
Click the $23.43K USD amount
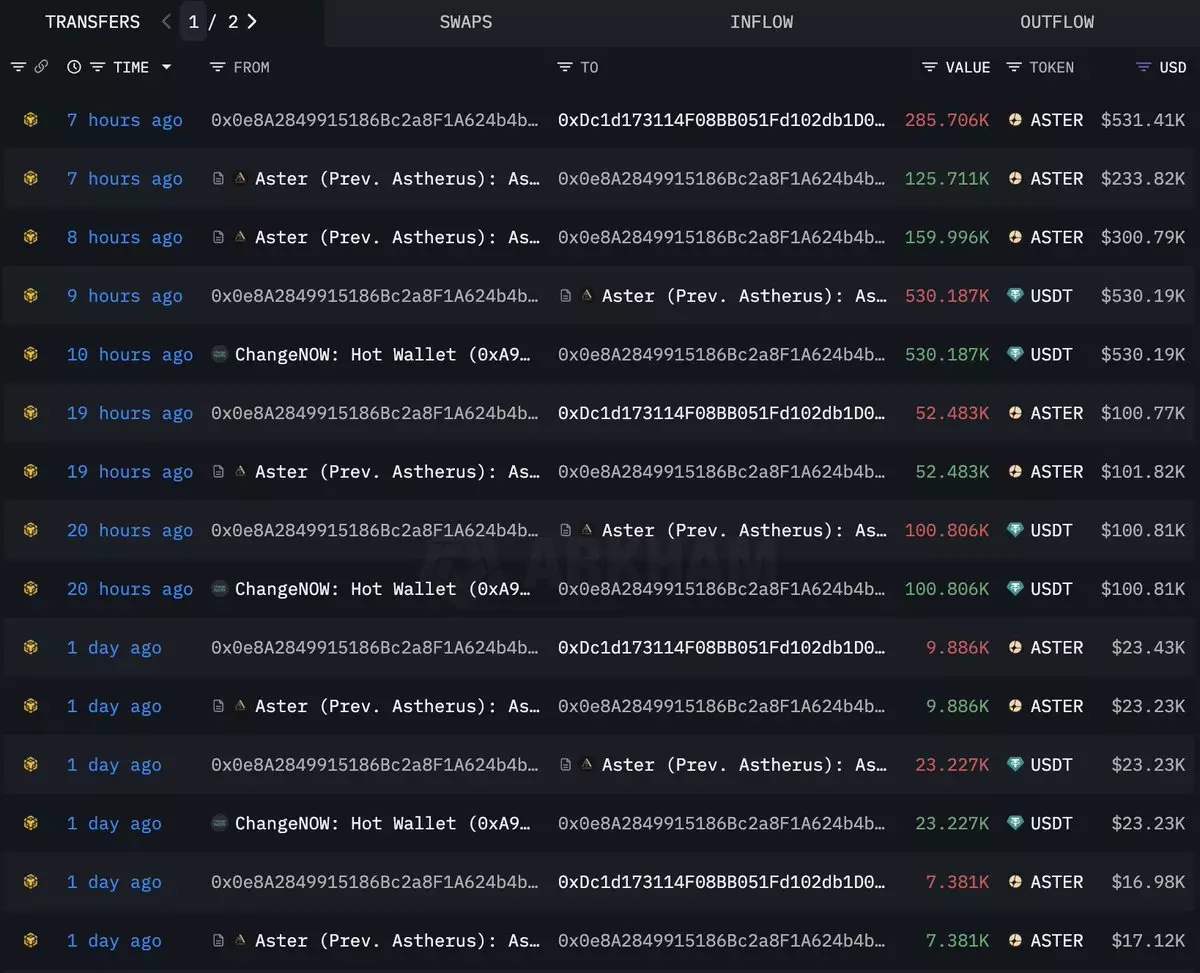(1149, 648)
